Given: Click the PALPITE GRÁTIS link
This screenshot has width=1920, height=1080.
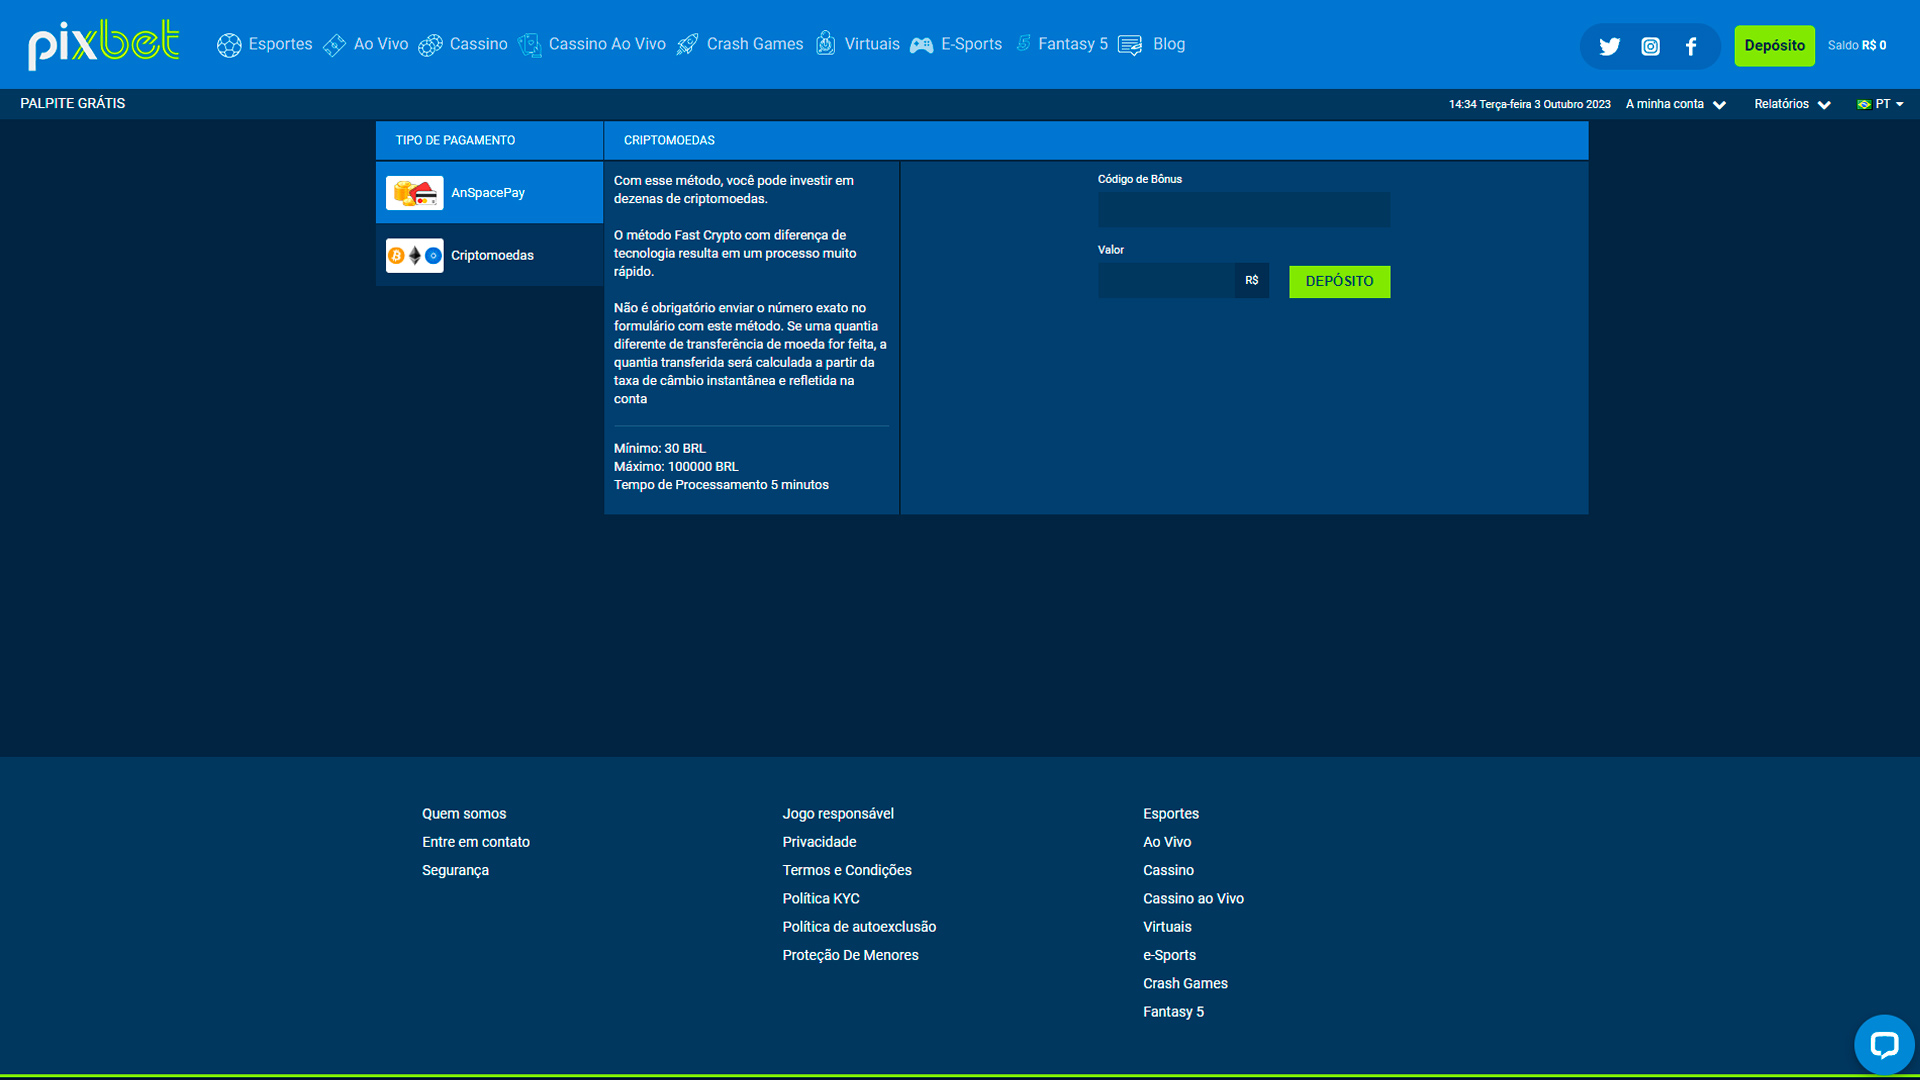Looking at the screenshot, I should (73, 103).
